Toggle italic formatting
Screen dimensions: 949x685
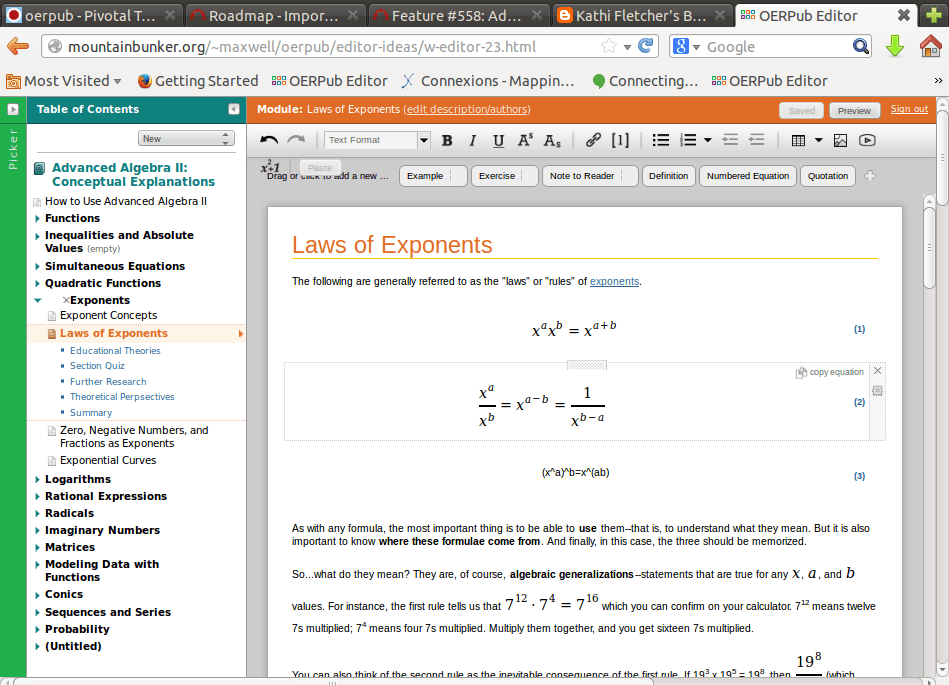(x=472, y=141)
